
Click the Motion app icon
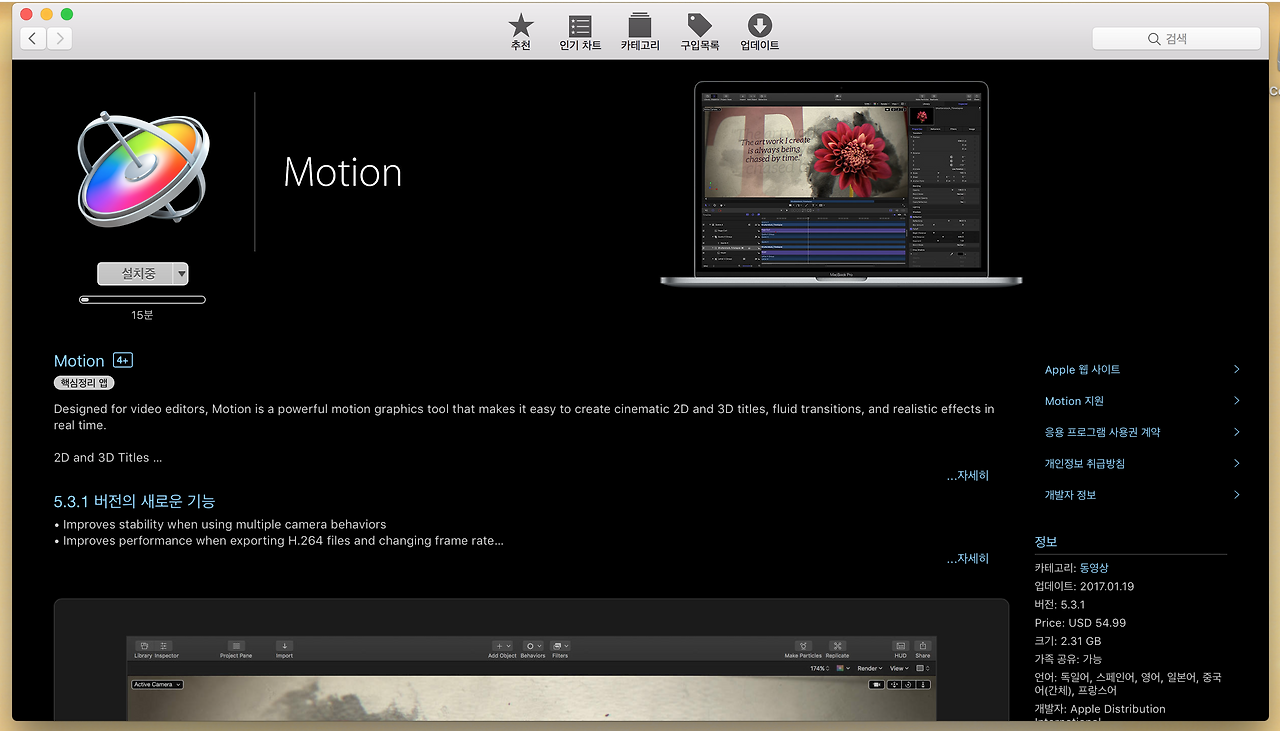pos(143,170)
